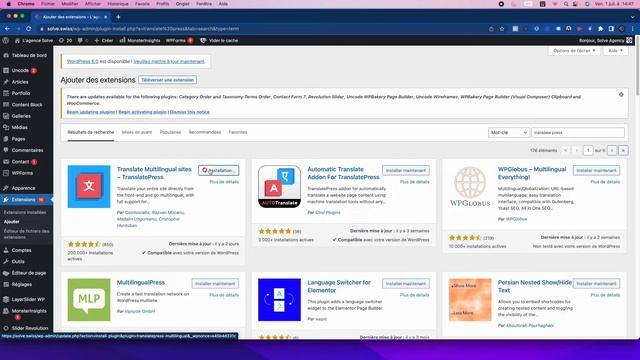640x360 pixels.
Task: Switch to Populaires tab
Action: (170, 132)
